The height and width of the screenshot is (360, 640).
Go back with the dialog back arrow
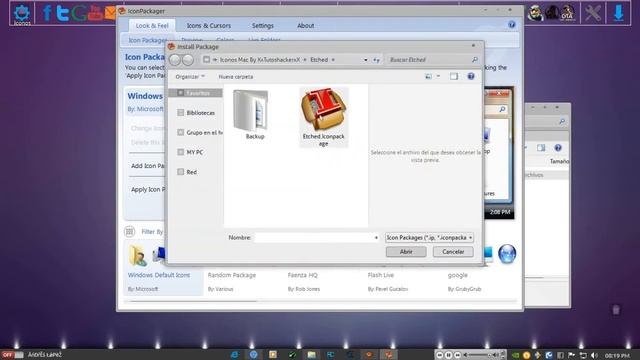pyautogui.click(x=175, y=60)
